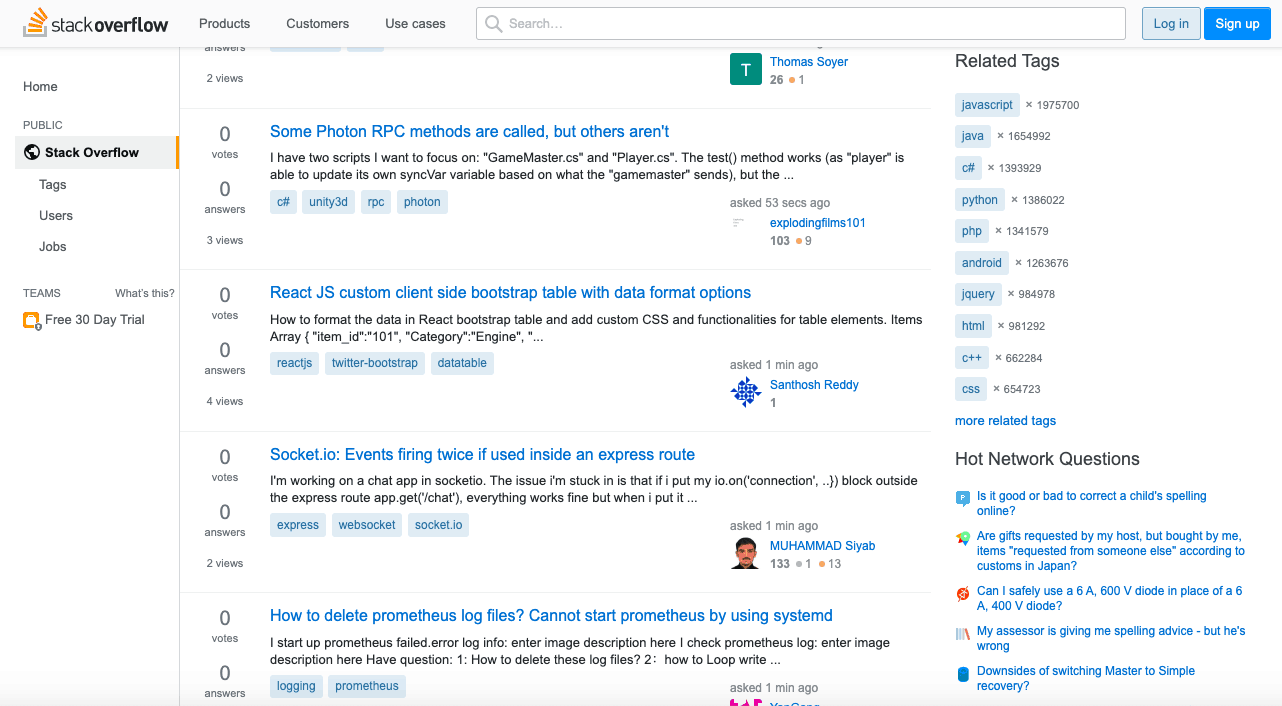
Task: Click the unity3d tag
Action: (328, 202)
